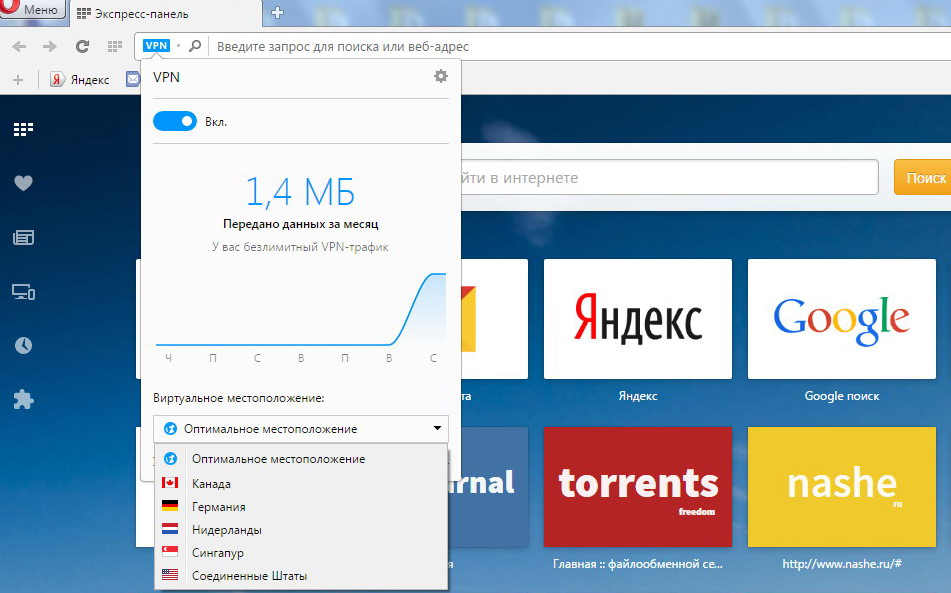Turn off the VPN Вкл. switch
The width and height of the screenshot is (951, 593).
175,121
